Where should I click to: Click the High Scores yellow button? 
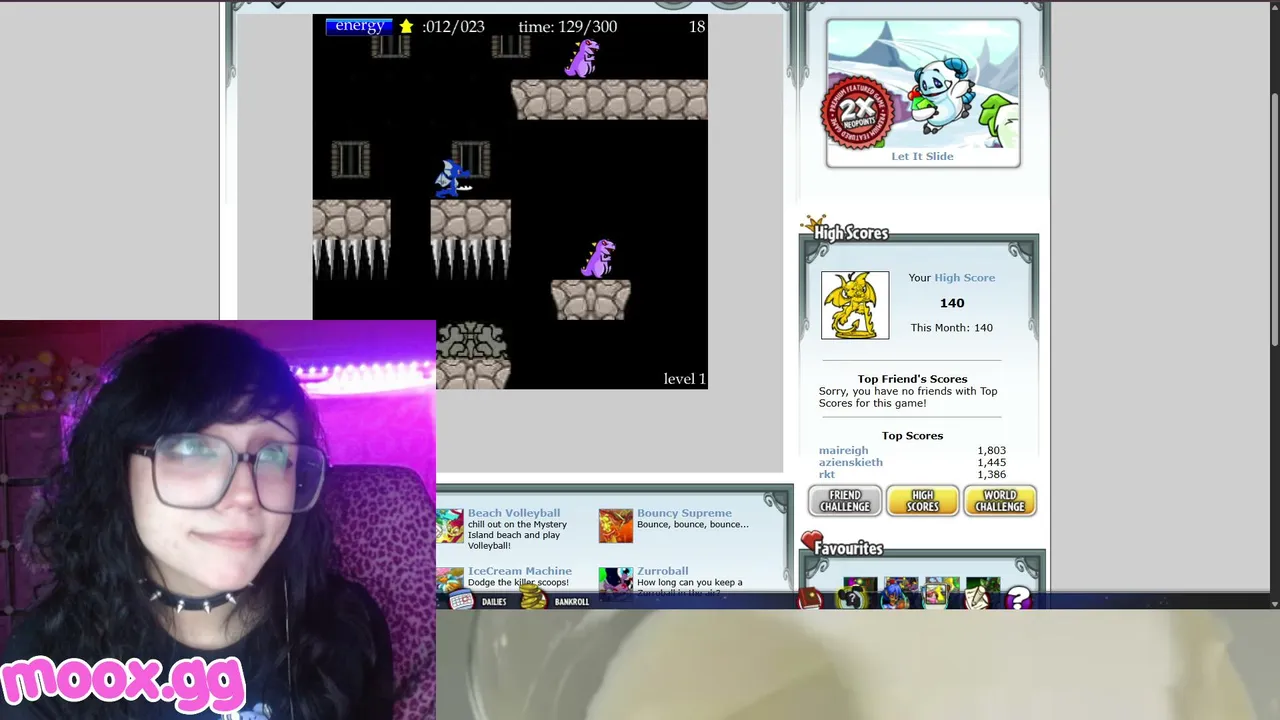click(x=922, y=501)
